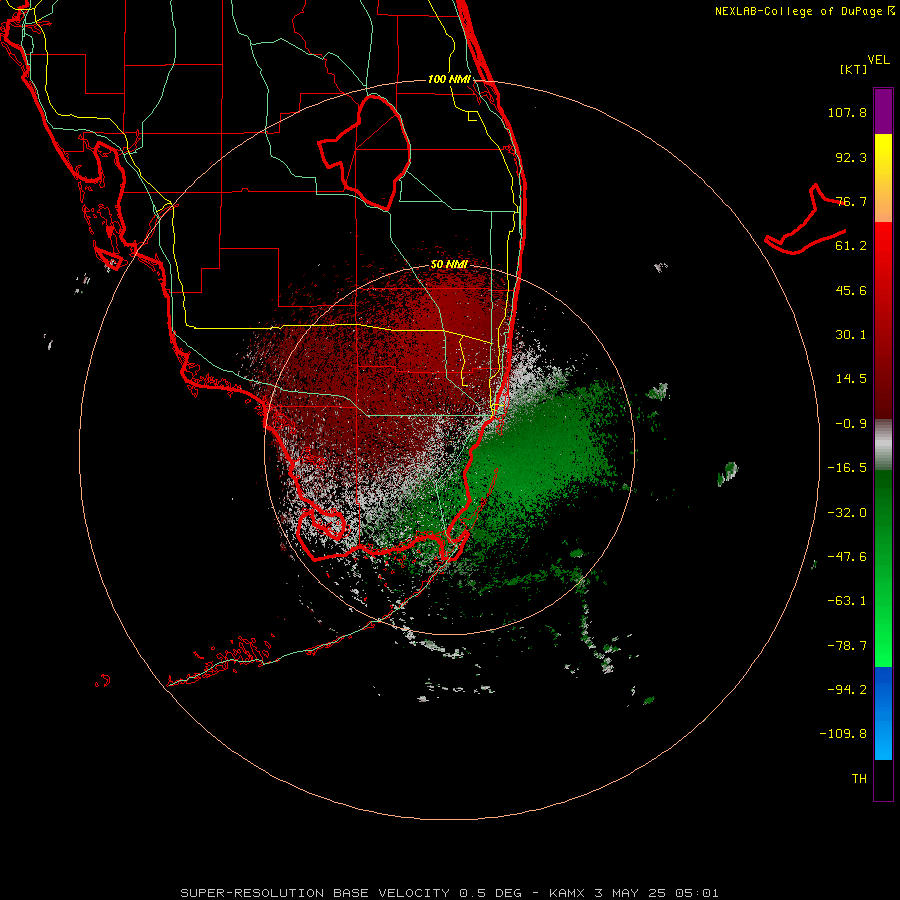
Task: Select the 76.7 legend value
Action: click(x=851, y=201)
